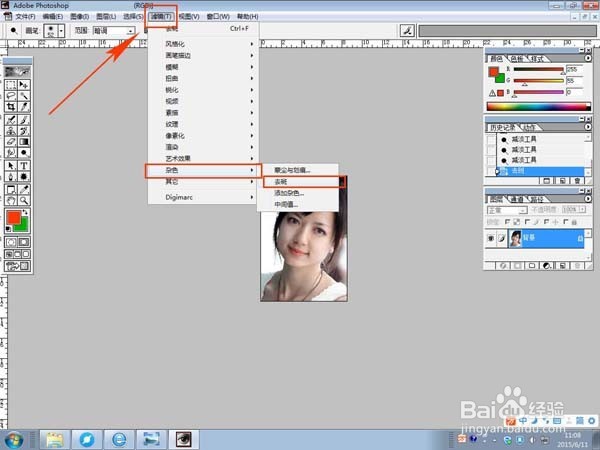Enable lock transparent pixels checkbox
Viewport: 600px width, 450px height.
(x=507, y=222)
